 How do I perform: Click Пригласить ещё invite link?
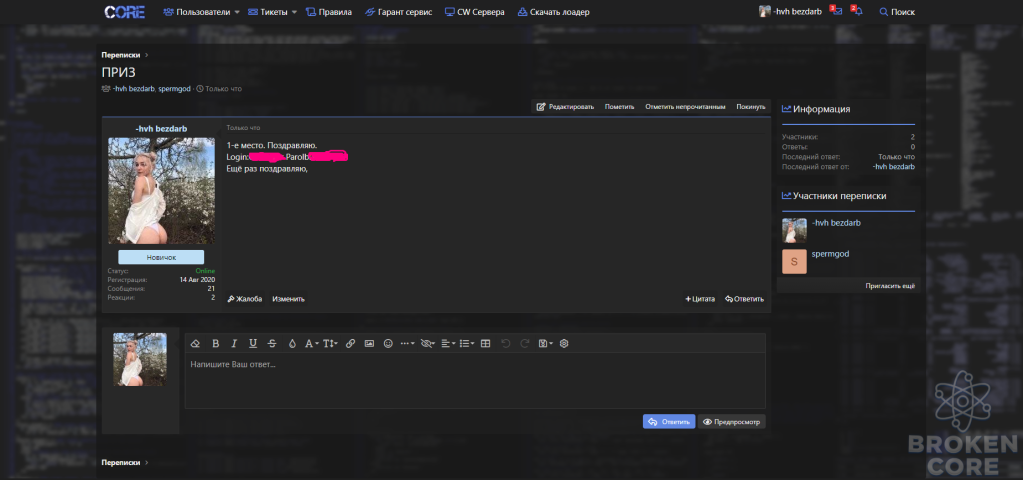[890, 286]
